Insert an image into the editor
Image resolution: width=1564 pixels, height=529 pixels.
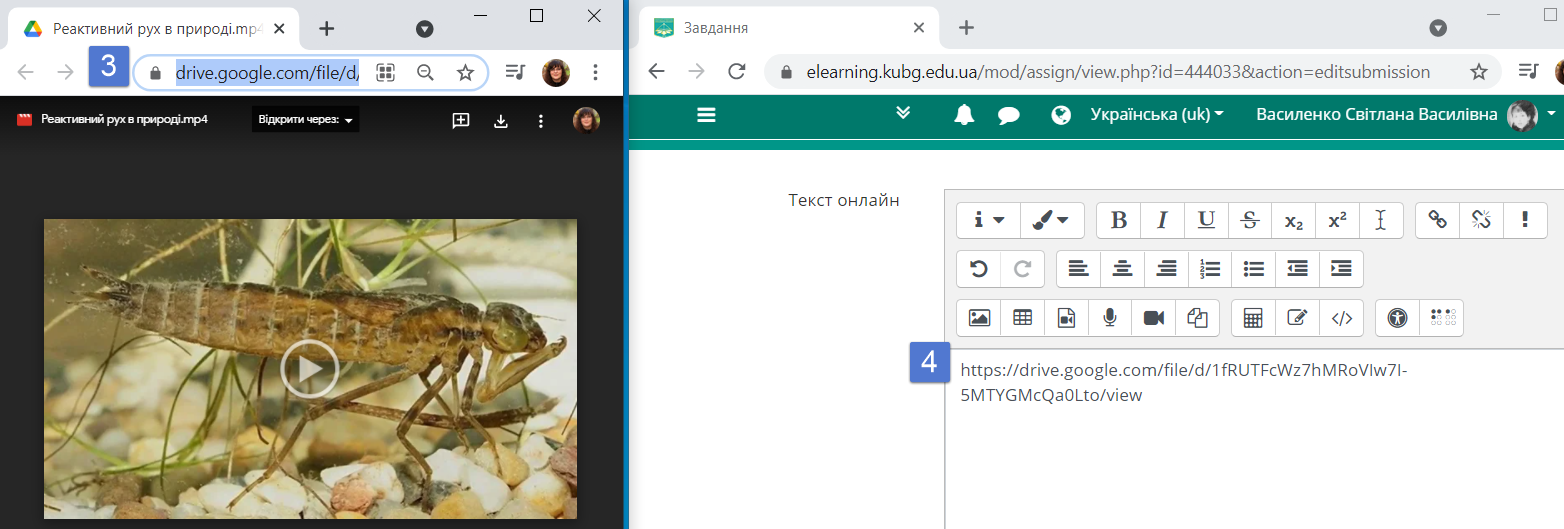point(979,318)
